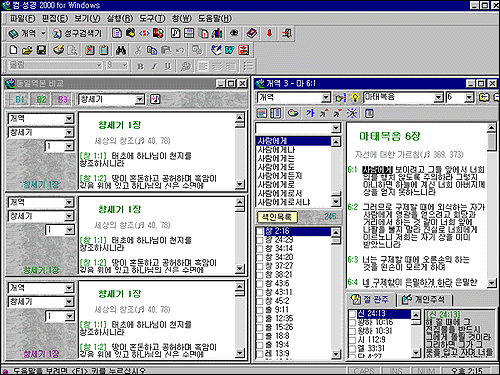Screen dimensions: 500x375
Task: Click the eye icon in top toolbar
Action: tap(234, 33)
